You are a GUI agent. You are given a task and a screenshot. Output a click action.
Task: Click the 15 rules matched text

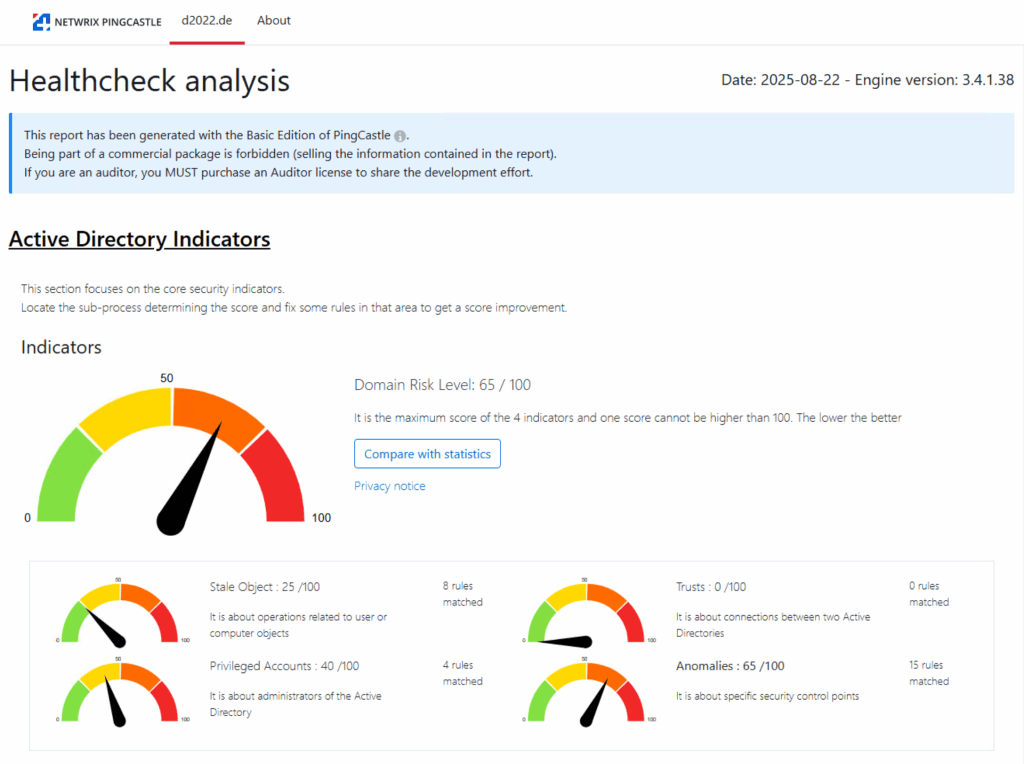[x=929, y=673]
